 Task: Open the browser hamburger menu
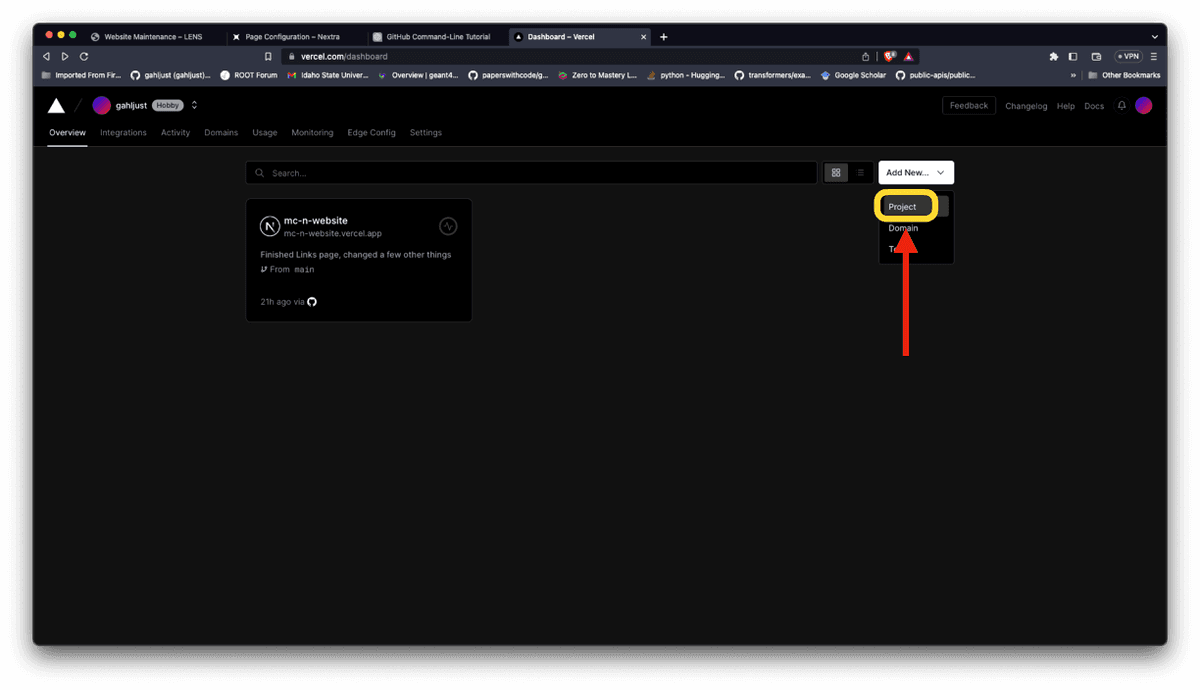click(1153, 57)
